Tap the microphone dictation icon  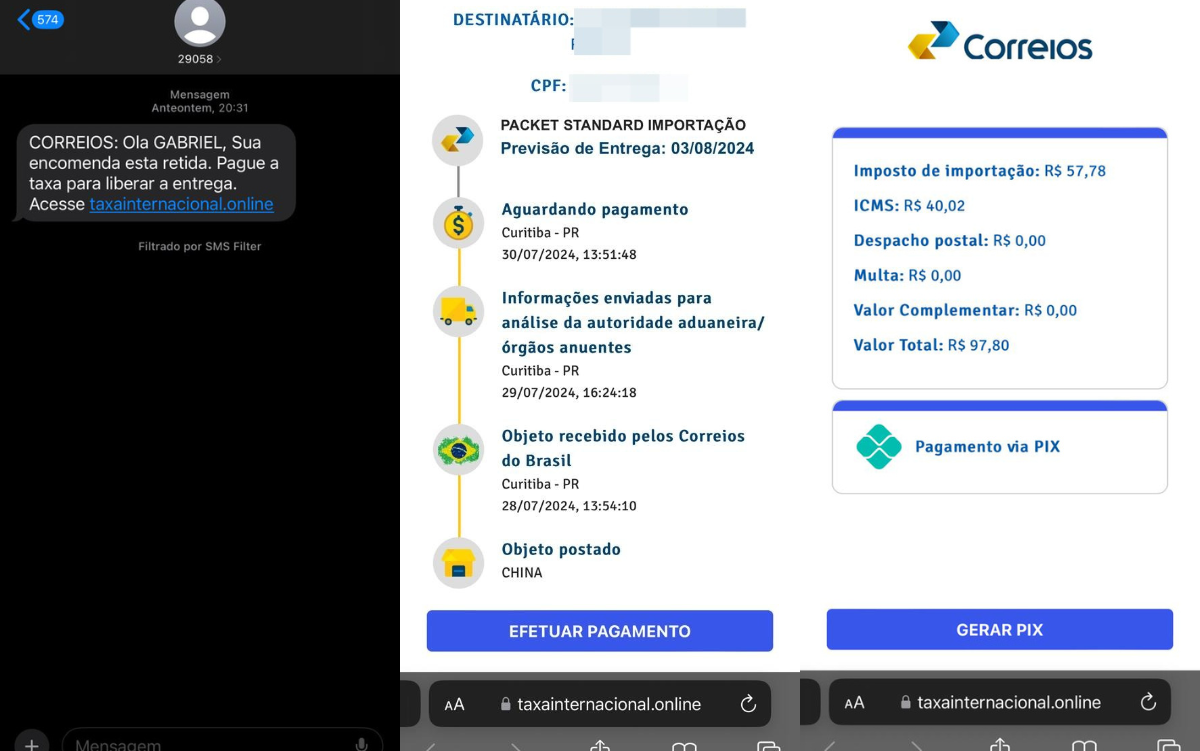pyautogui.click(x=362, y=745)
